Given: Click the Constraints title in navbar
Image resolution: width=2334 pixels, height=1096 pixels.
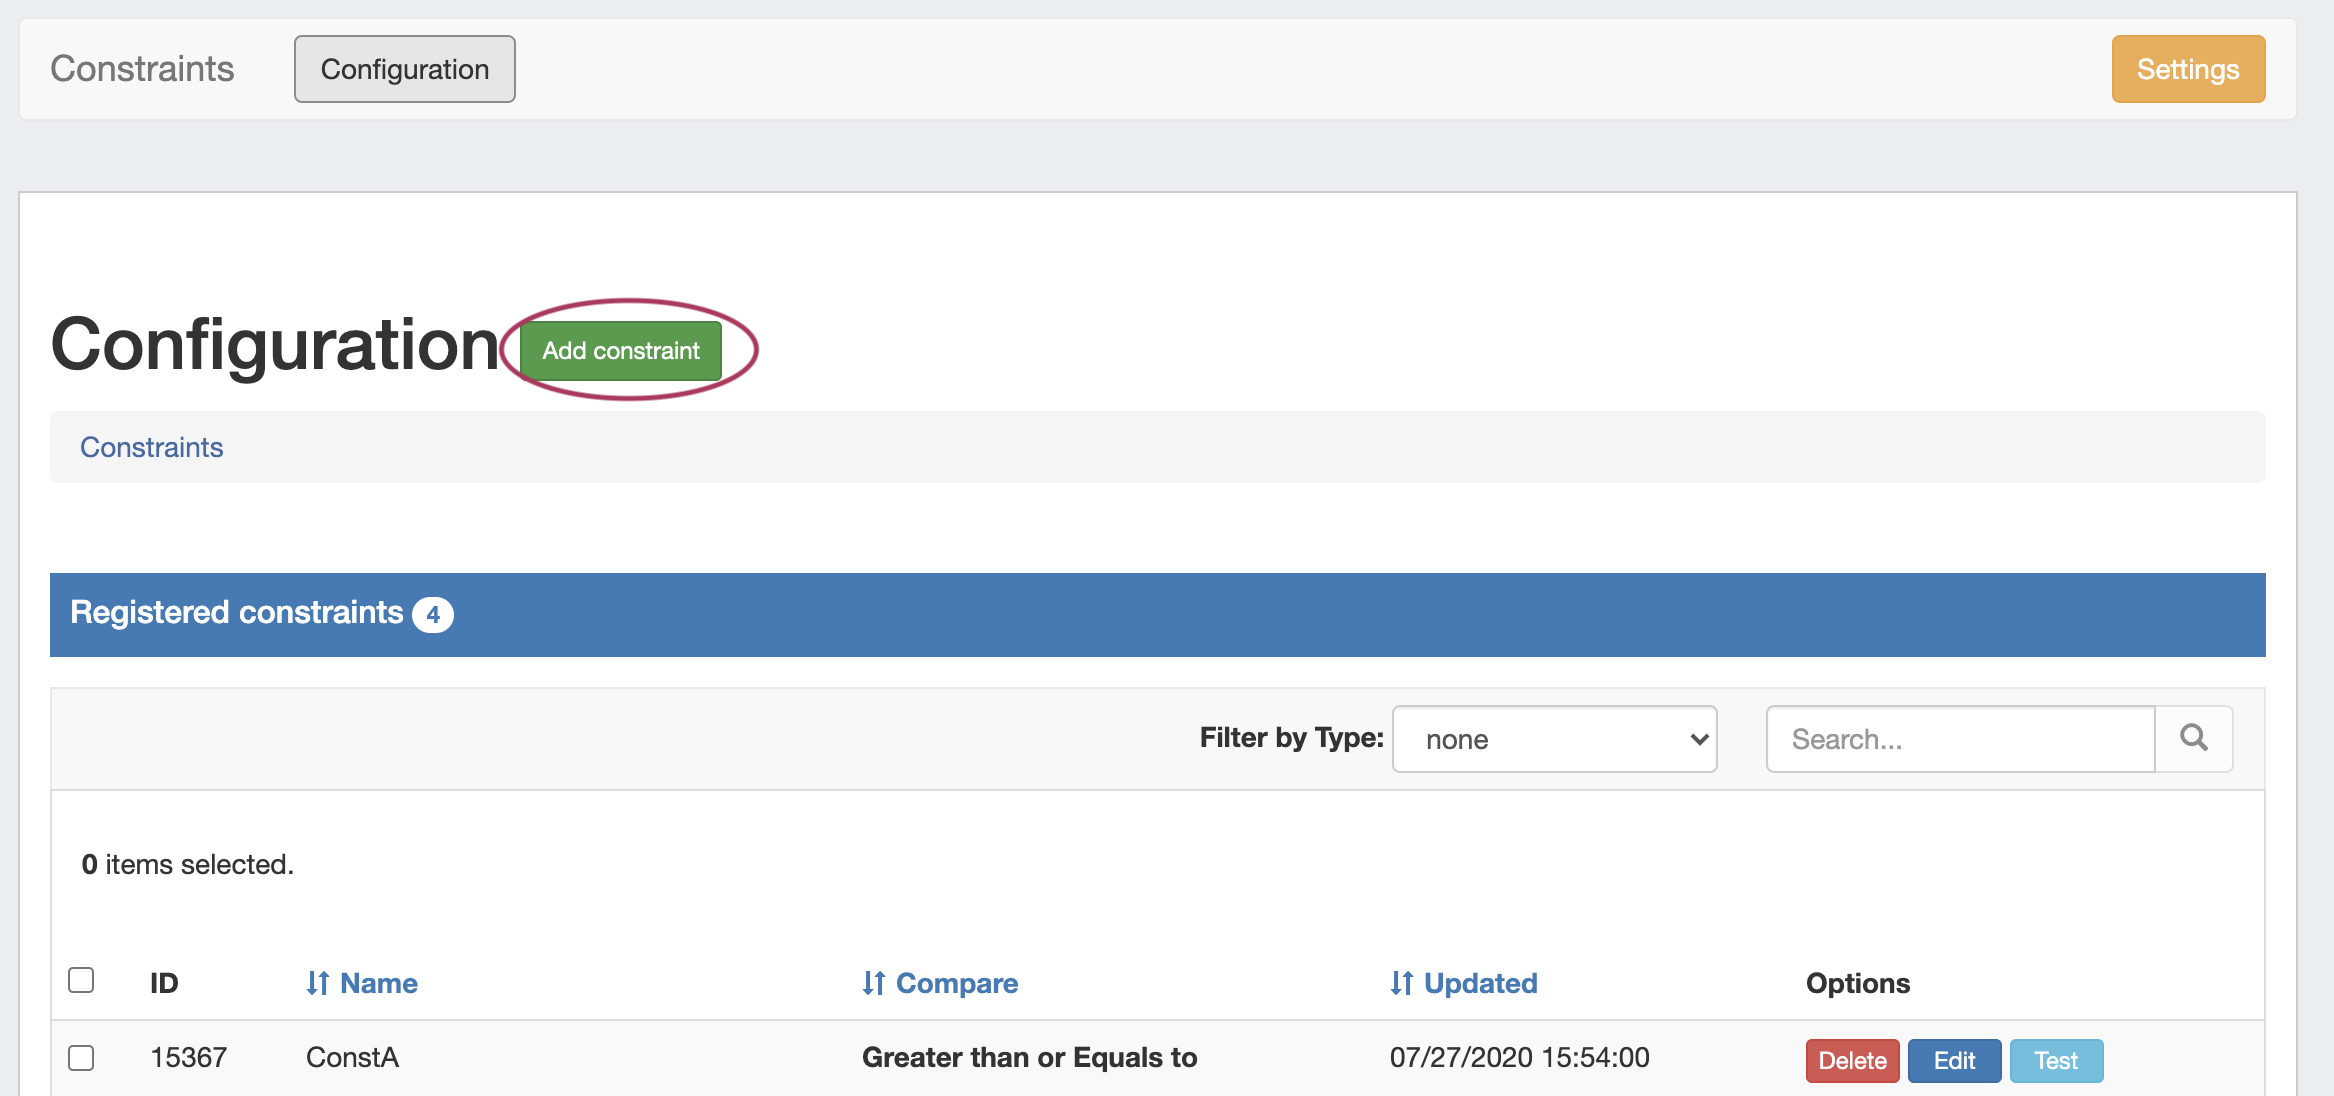Looking at the screenshot, I should click(x=142, y=69).
